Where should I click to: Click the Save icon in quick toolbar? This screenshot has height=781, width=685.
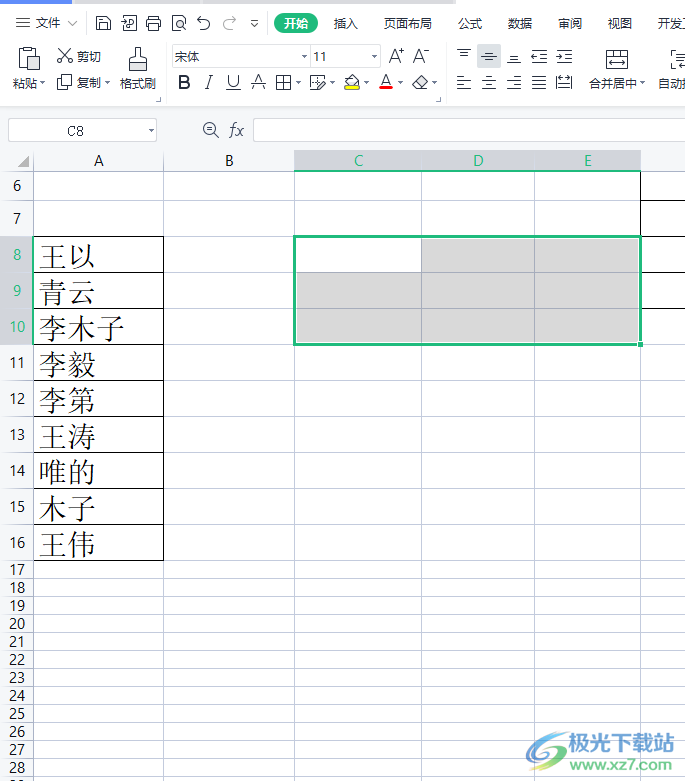pyautogui.click(x=103, y=23)
